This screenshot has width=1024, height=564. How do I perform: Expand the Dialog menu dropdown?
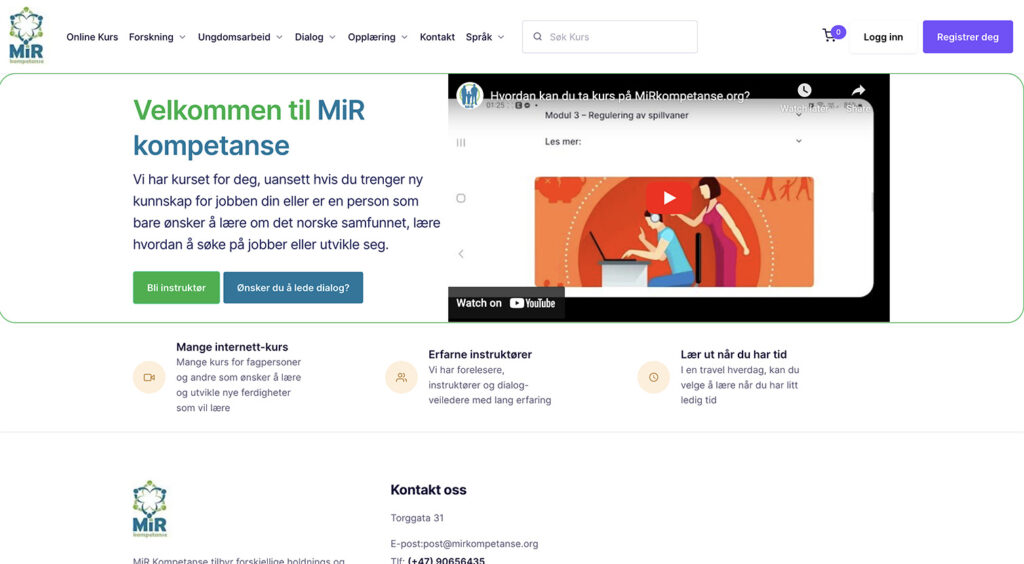coord(315,37)
